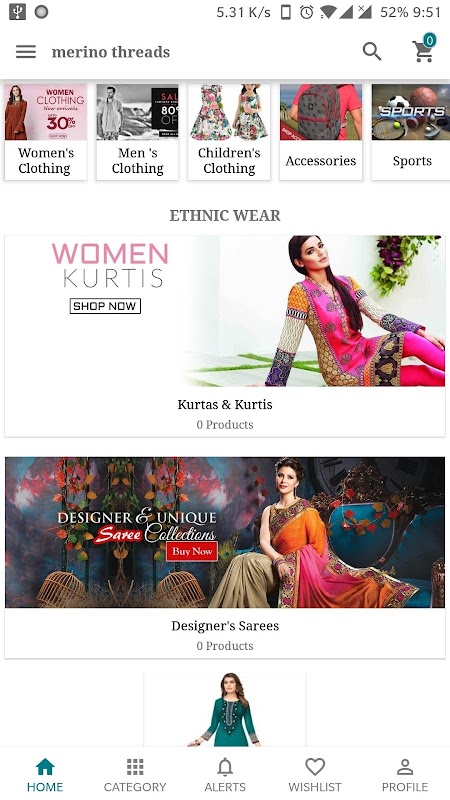Tap the Home house icon
450x800 pixels.
click(x=45, y=766)
